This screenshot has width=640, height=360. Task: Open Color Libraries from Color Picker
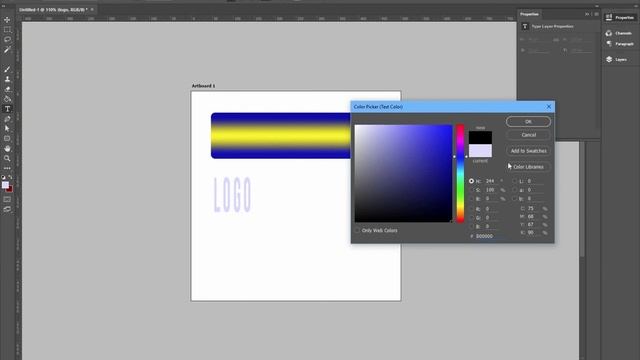[528, 167]
